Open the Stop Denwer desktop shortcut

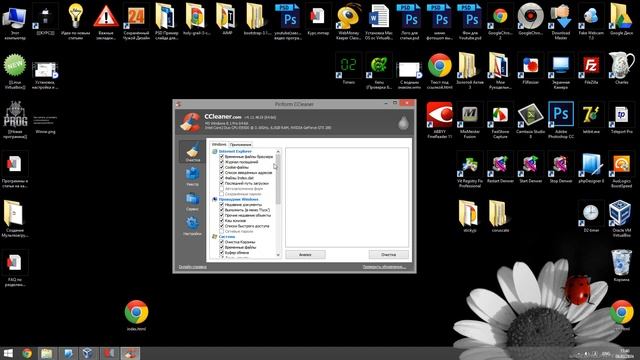tap(561, 167)
